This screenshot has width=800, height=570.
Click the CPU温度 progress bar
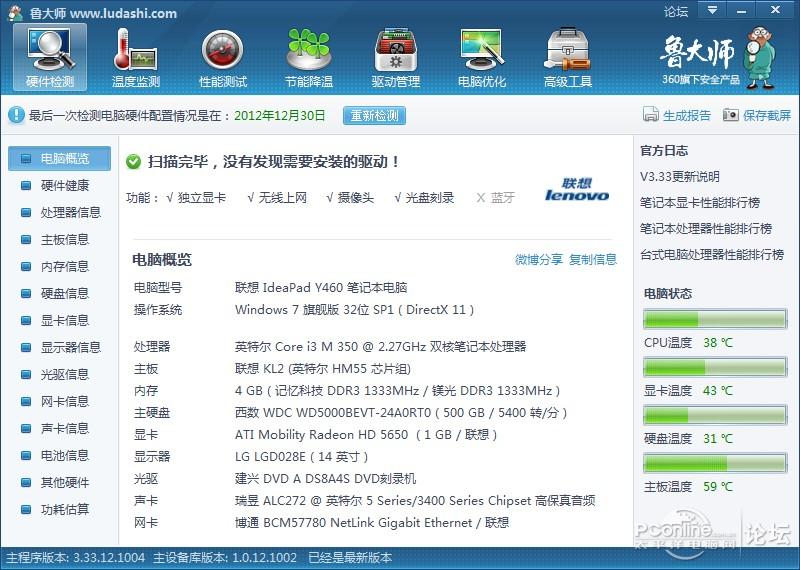[715, 319]
